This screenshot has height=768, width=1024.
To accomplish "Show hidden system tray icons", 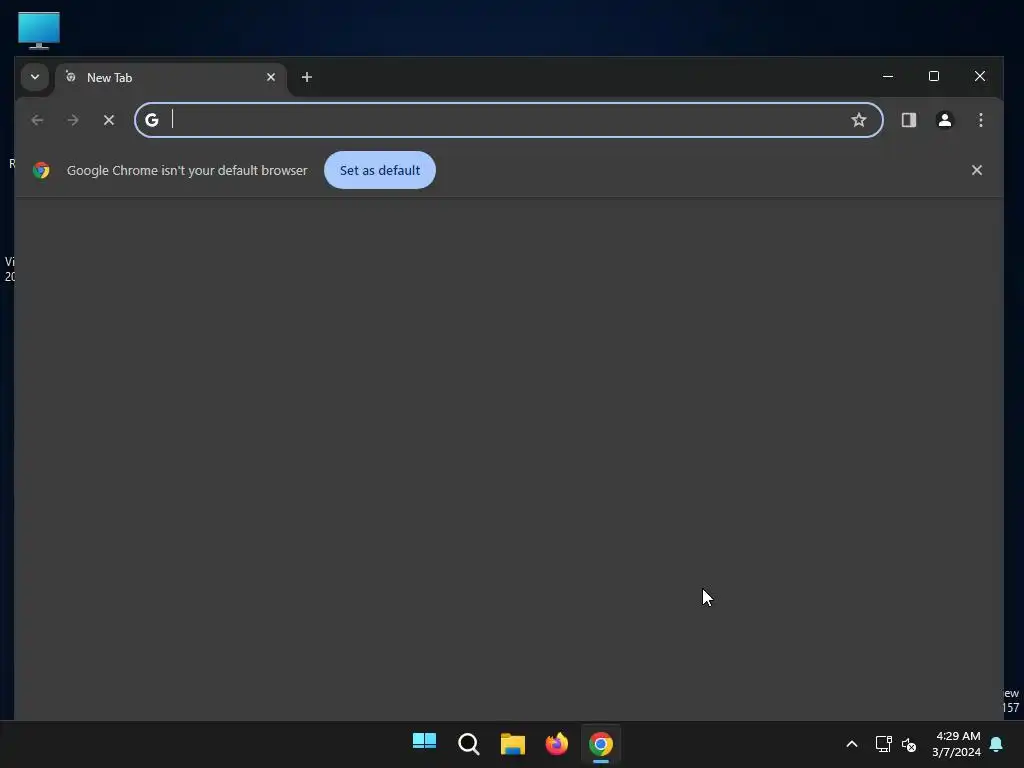I will [x=852, y=744].
